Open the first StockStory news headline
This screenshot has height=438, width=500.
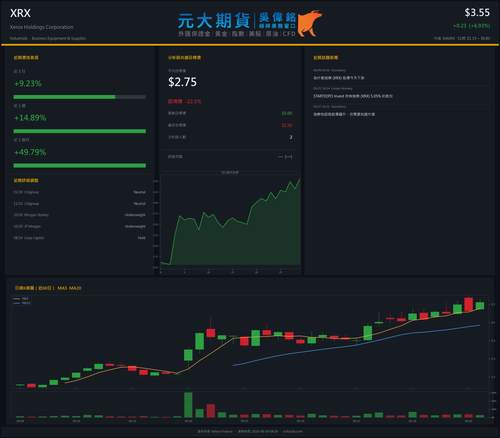pyautogui.click(x=338, y=78)
